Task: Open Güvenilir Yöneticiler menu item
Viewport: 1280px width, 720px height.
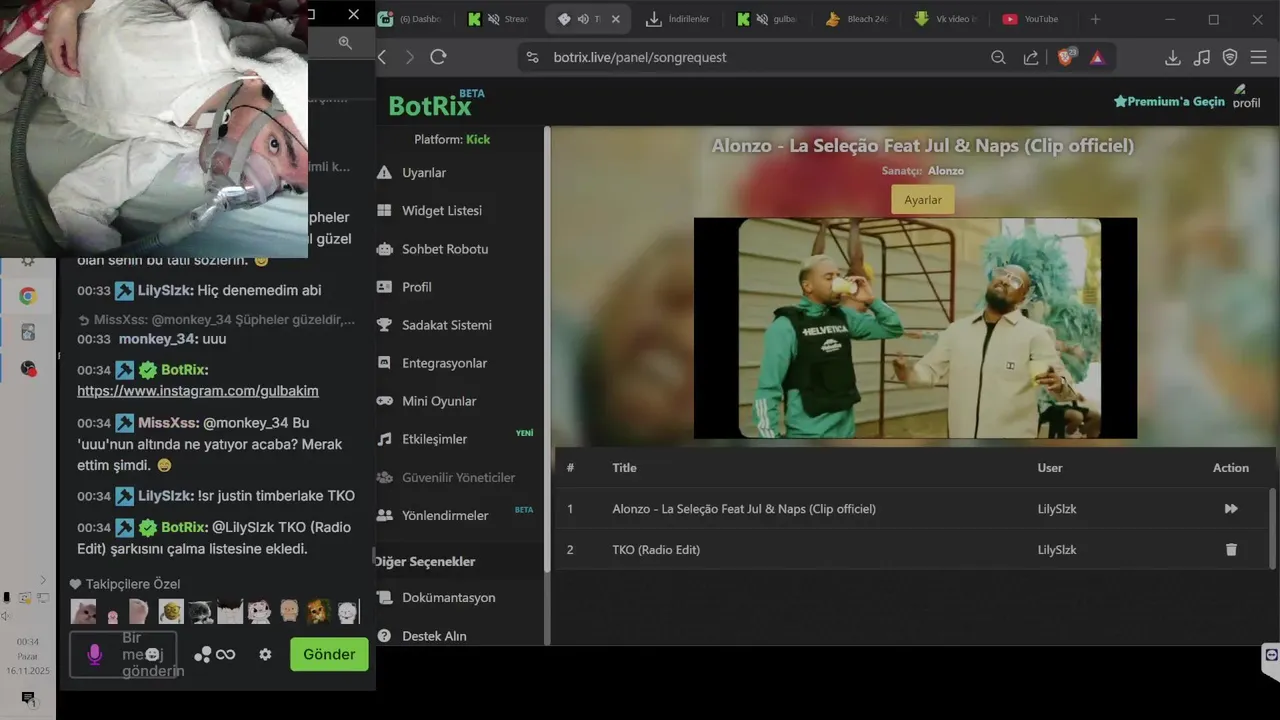Action: click(446, 477)
